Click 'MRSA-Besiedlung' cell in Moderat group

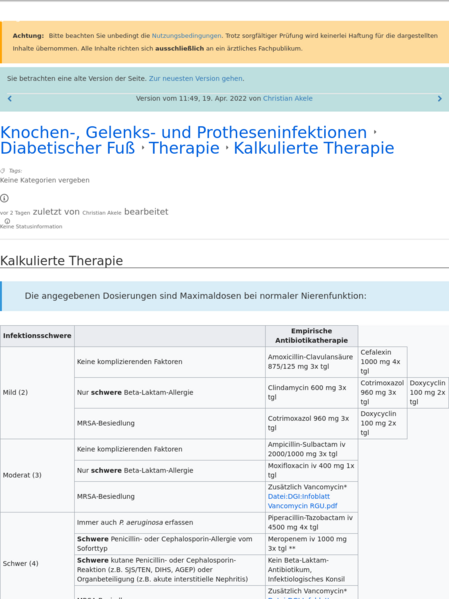pyautogui.click(x=170, y=497)
